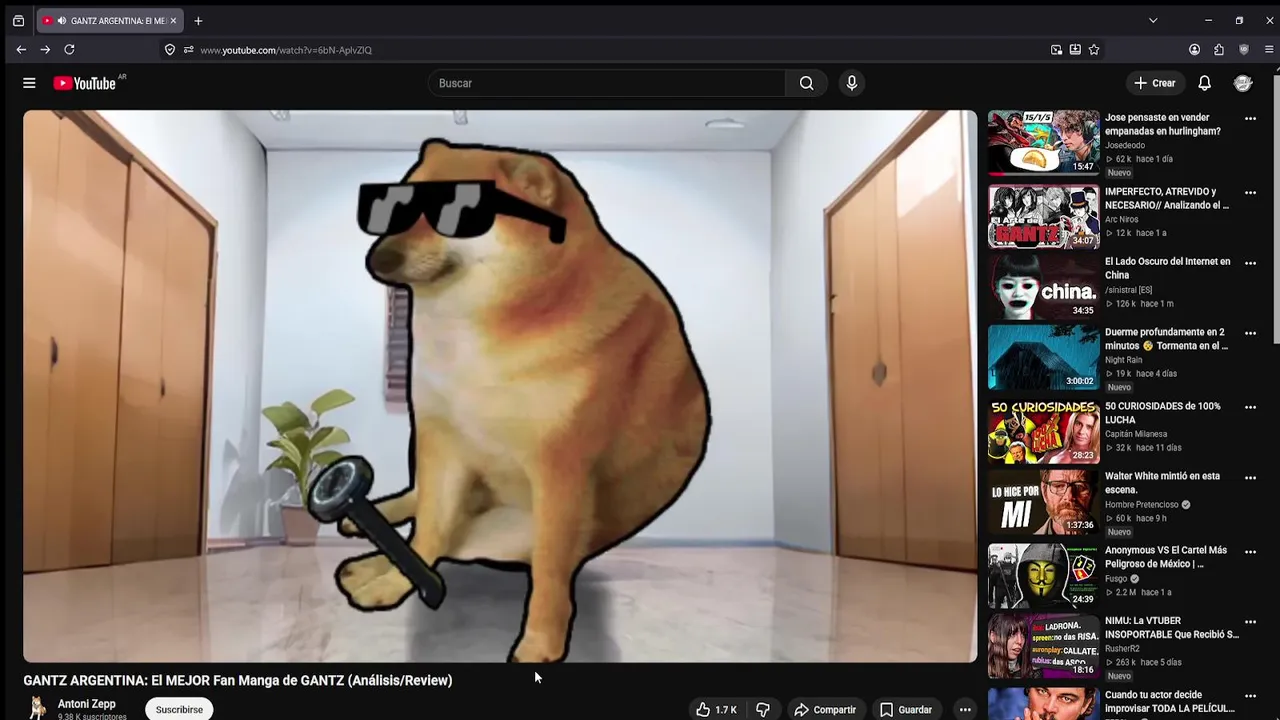This screenshot has width=1280, height=720.
Task: Open options for 'El Lado Oscuro del Internet'
Action: (x=1250, y=263)
